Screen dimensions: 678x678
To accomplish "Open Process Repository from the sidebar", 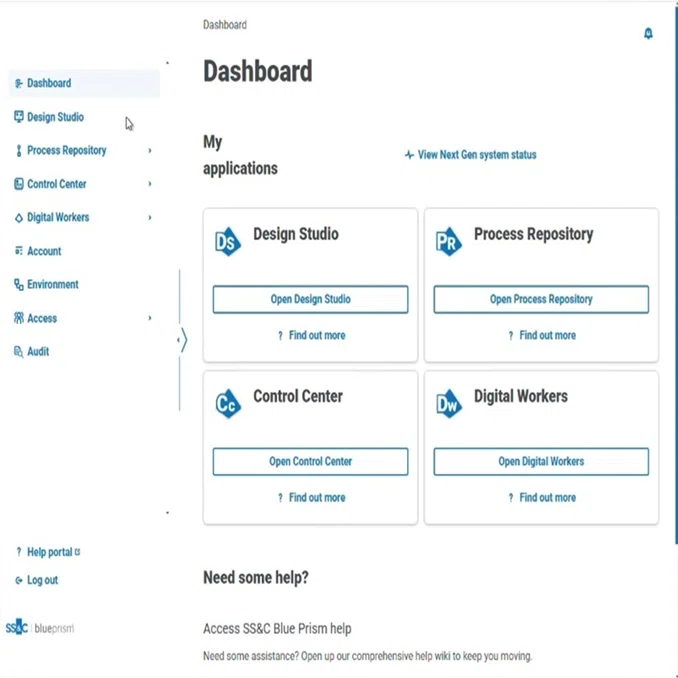I will coord(84,150).
